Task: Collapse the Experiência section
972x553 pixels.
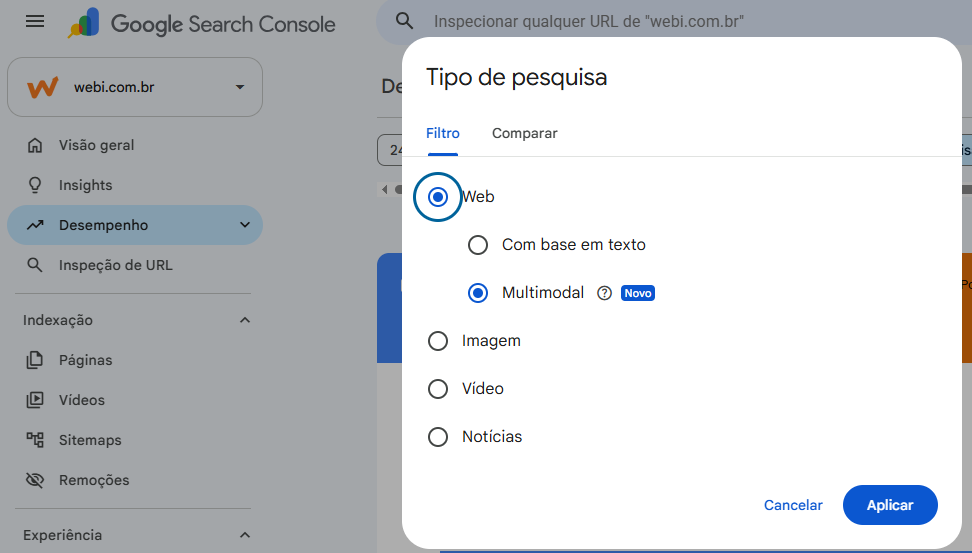Action: point(245,535)
